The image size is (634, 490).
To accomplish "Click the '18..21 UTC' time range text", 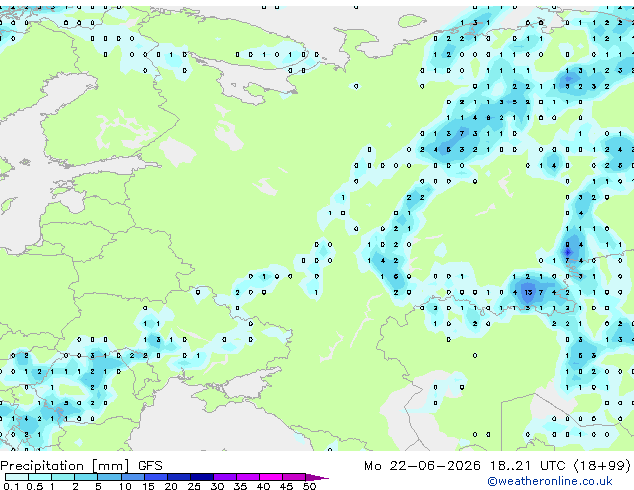I will (527, 466).
